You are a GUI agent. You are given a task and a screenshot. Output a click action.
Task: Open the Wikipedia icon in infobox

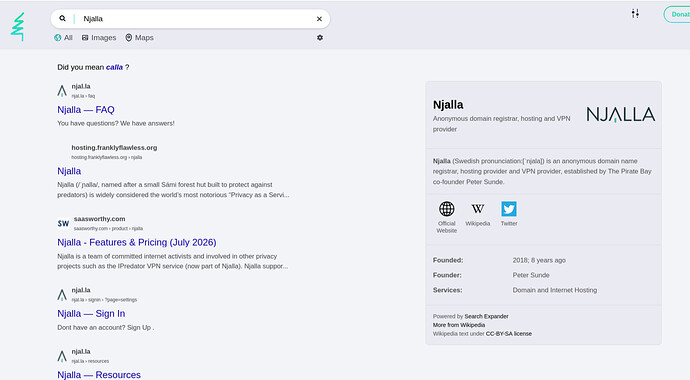[x=478, y=209]
